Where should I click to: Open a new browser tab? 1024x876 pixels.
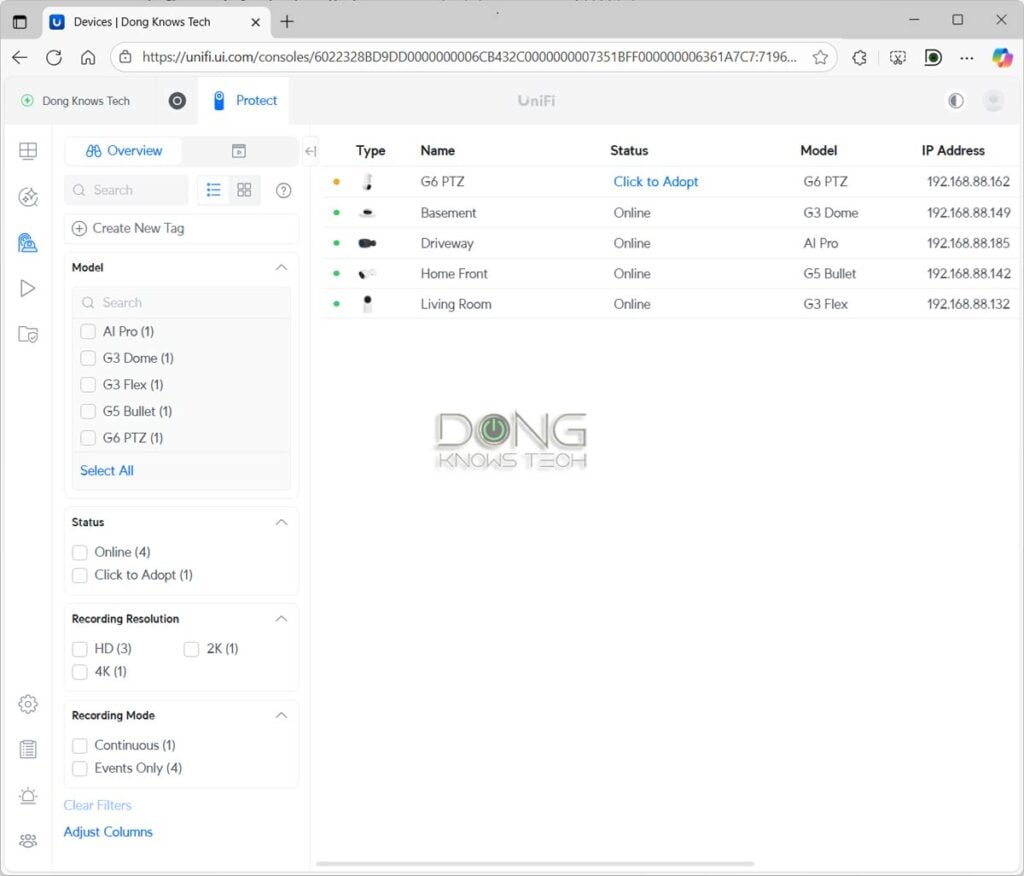[287, 22]
